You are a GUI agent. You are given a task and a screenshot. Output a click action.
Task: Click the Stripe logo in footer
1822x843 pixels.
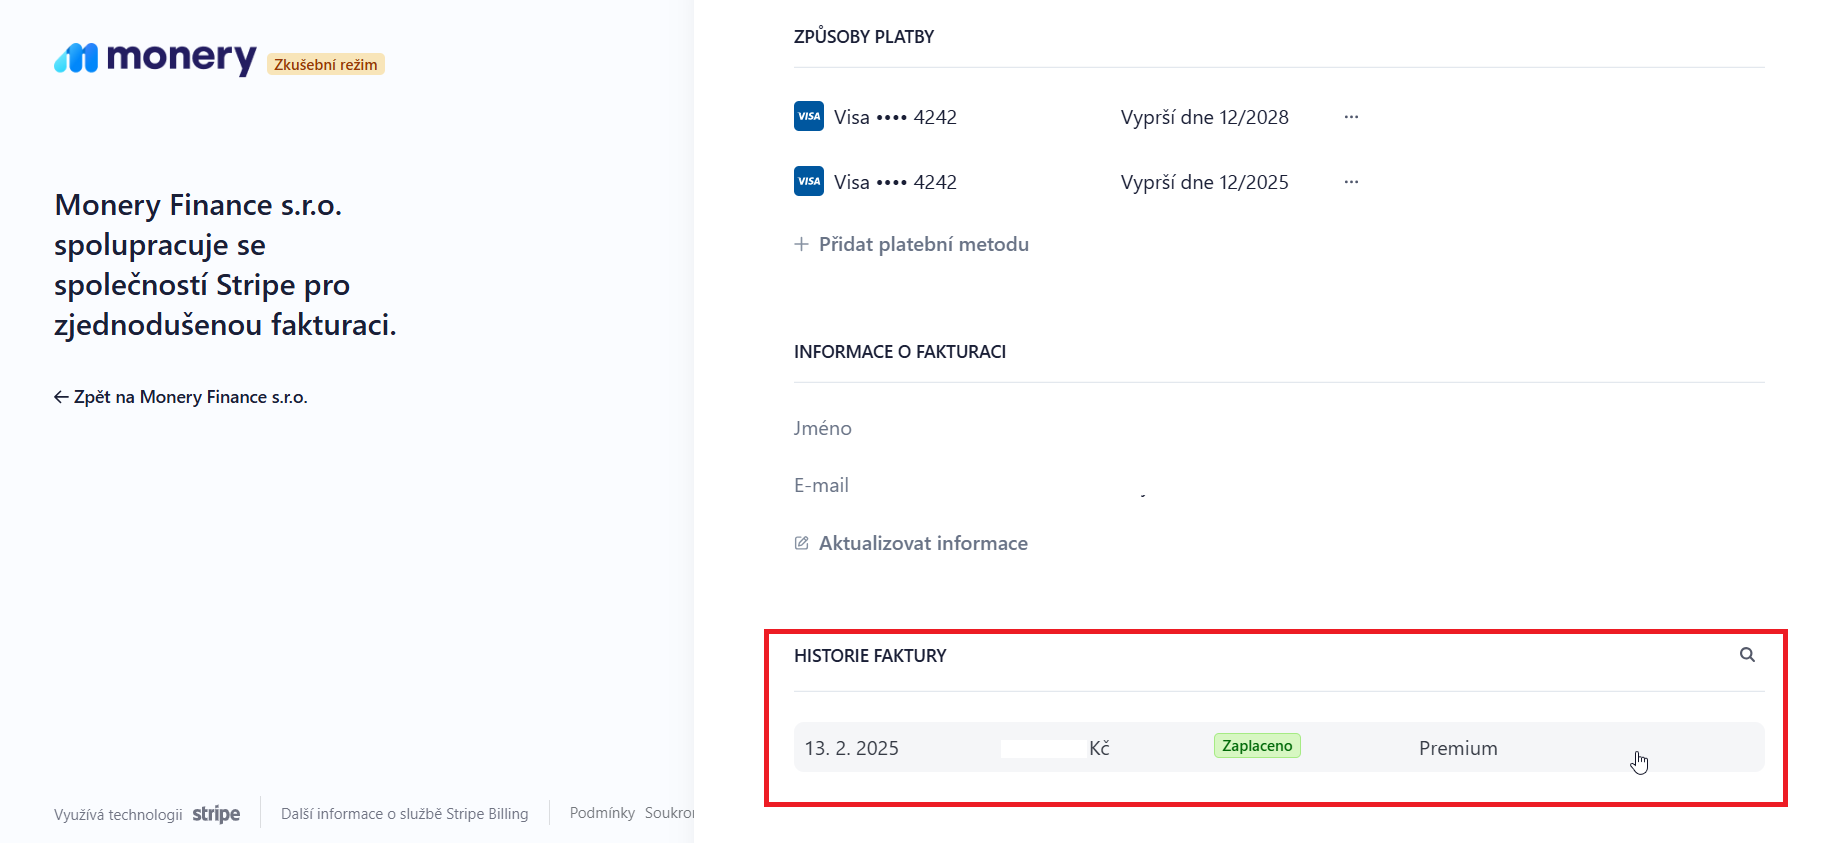click(216, 814)
